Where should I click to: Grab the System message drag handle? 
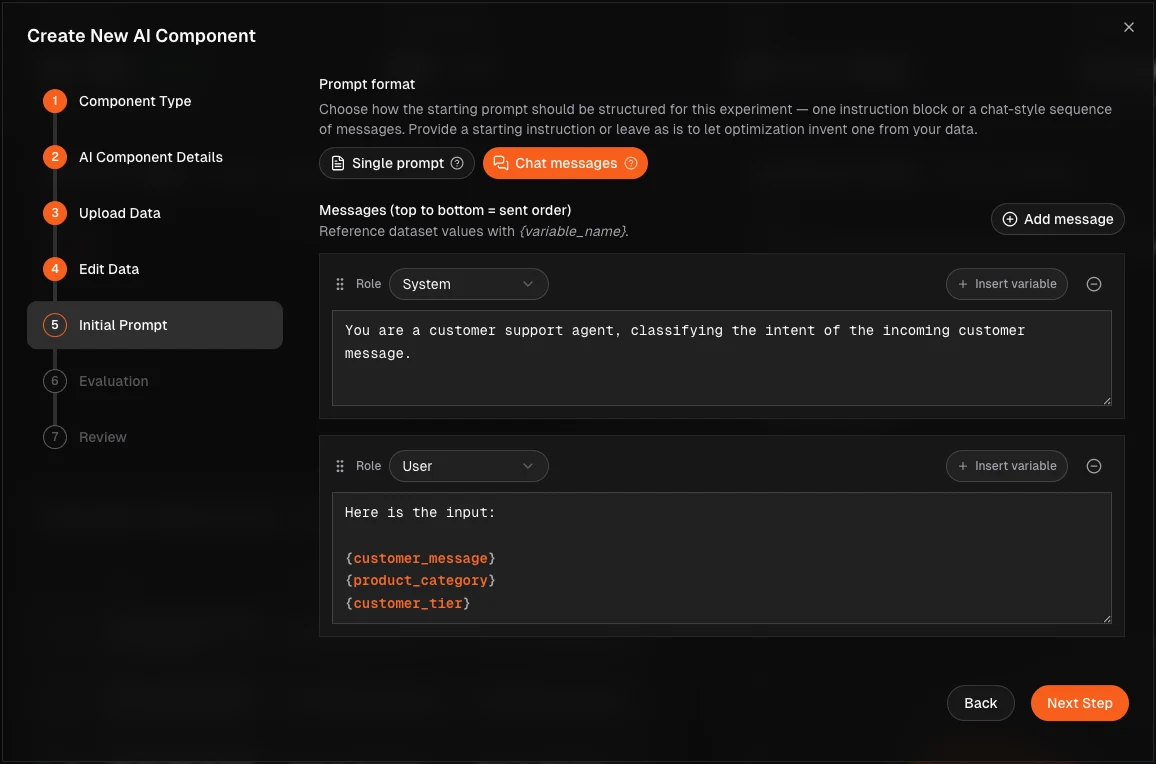(x=340, y=284)
